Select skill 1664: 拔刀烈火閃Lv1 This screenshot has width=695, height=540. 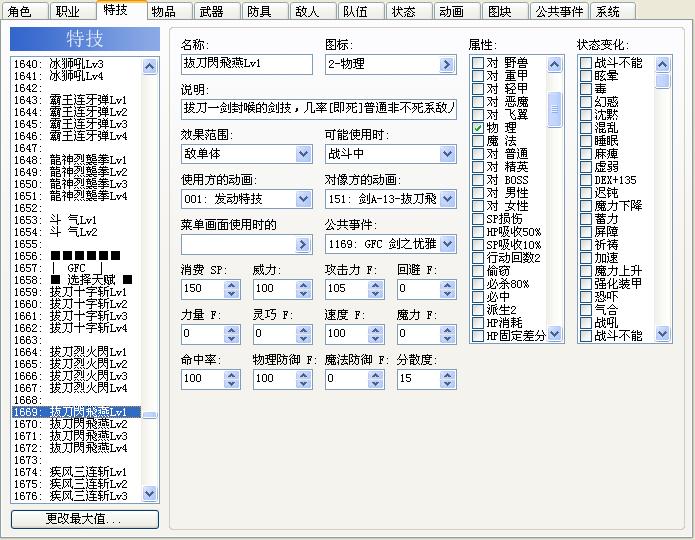pos(76,352)
